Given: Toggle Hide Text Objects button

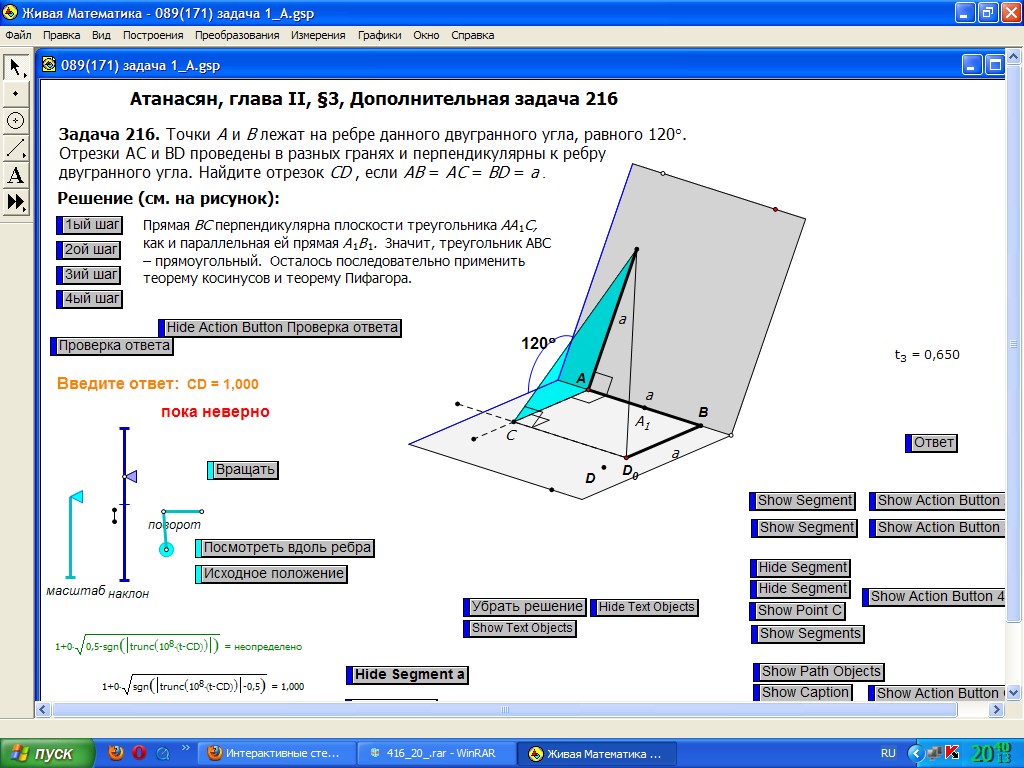Looking at the screenshot, I should point(647,607).
